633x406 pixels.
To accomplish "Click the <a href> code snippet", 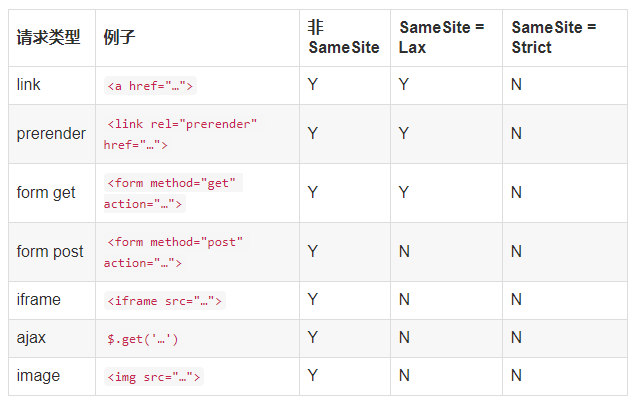I will (150, 86).
